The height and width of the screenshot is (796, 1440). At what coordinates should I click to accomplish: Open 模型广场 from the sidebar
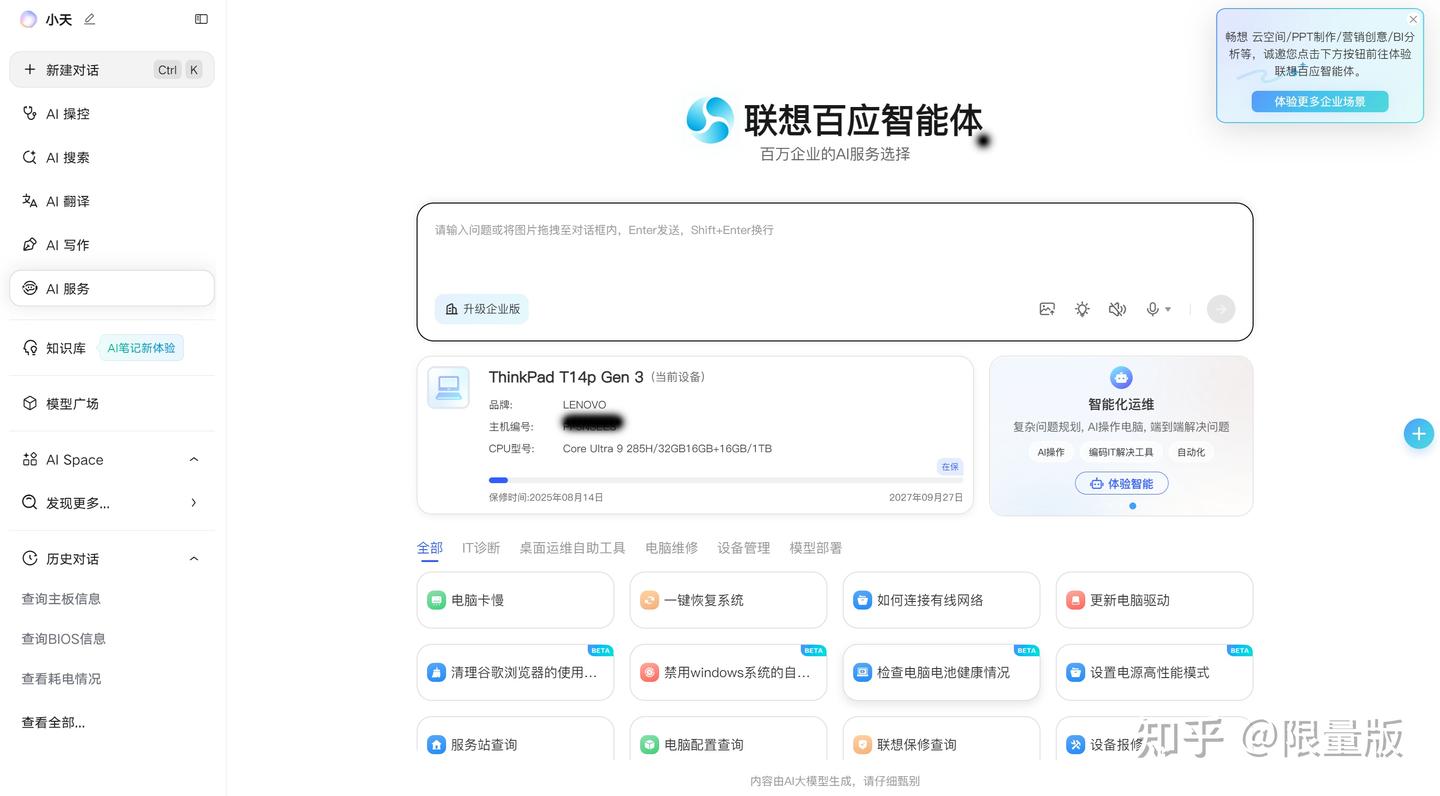coord(112,404)
